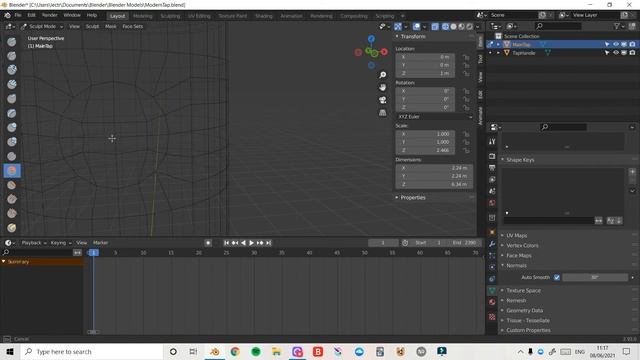Click the timeline editor type clock icon
640x360 pixels.
pyautogui.click(x=9, y=243)
